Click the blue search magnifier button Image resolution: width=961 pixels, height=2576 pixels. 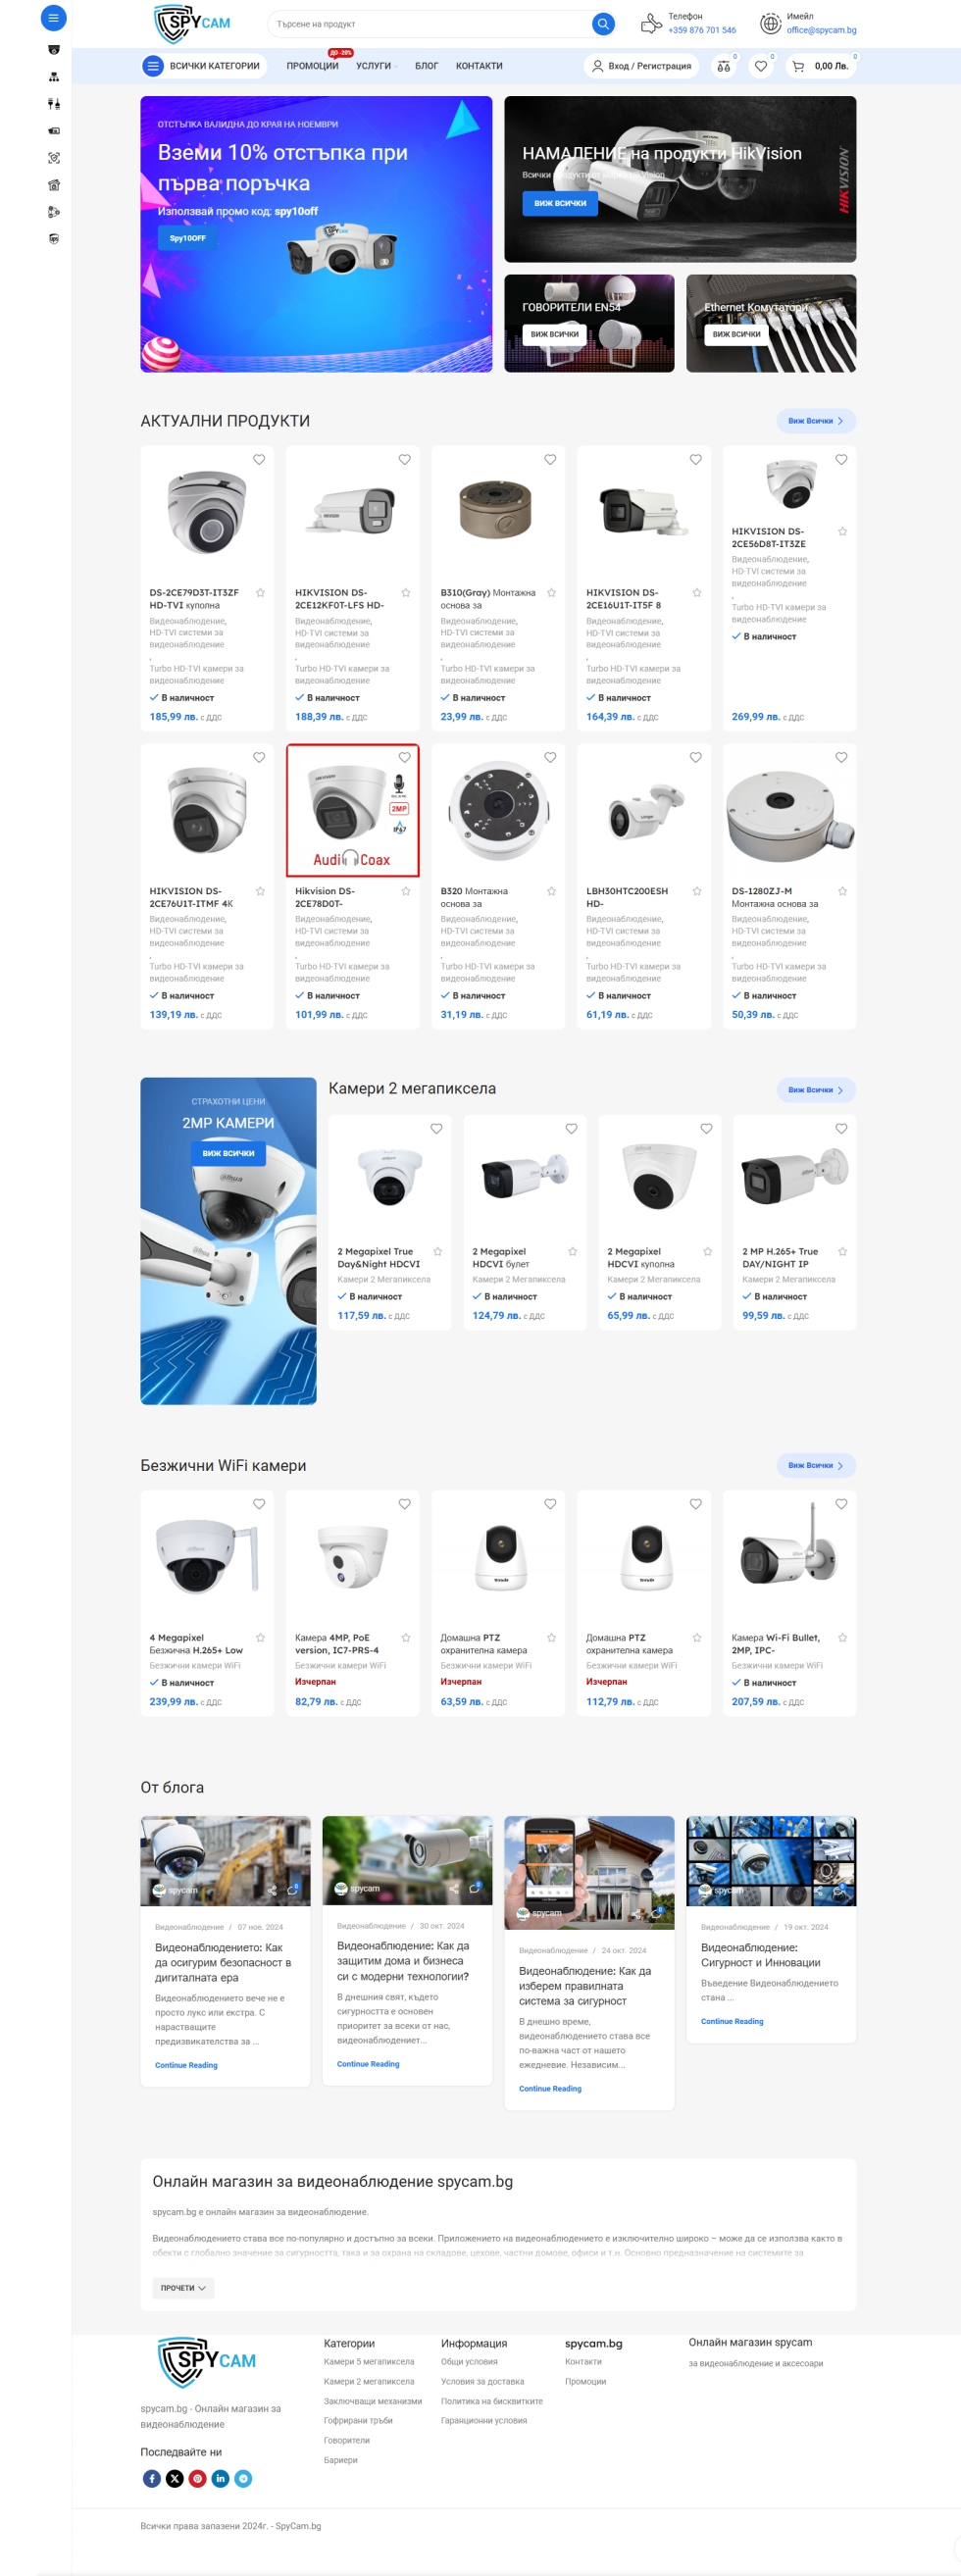tap(602, 23)
